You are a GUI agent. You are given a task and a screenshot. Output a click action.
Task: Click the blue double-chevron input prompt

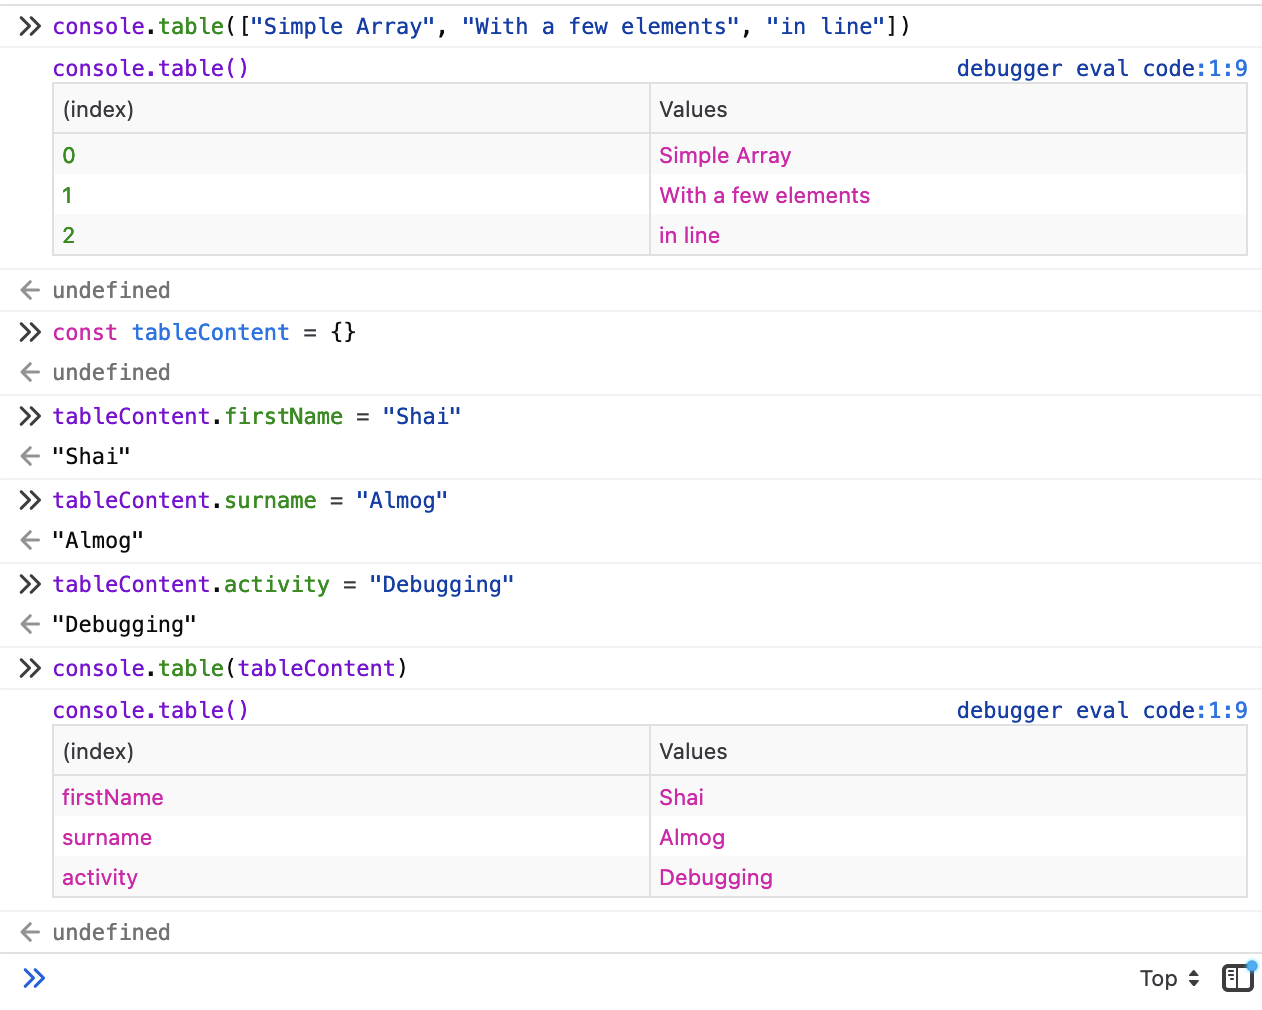click(x=34, y=978)
